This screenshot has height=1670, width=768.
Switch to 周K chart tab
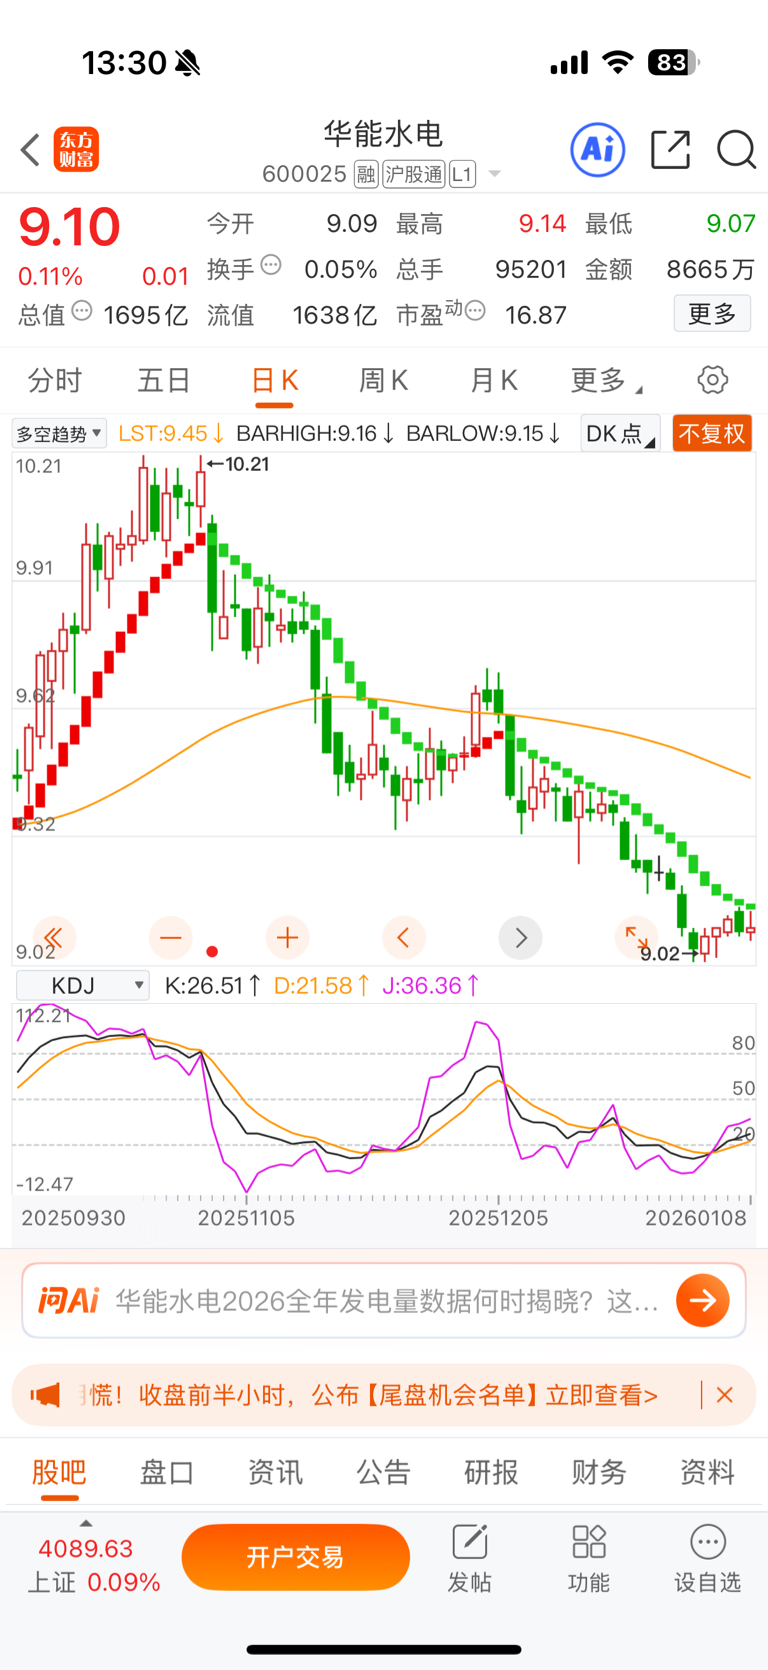383,380
